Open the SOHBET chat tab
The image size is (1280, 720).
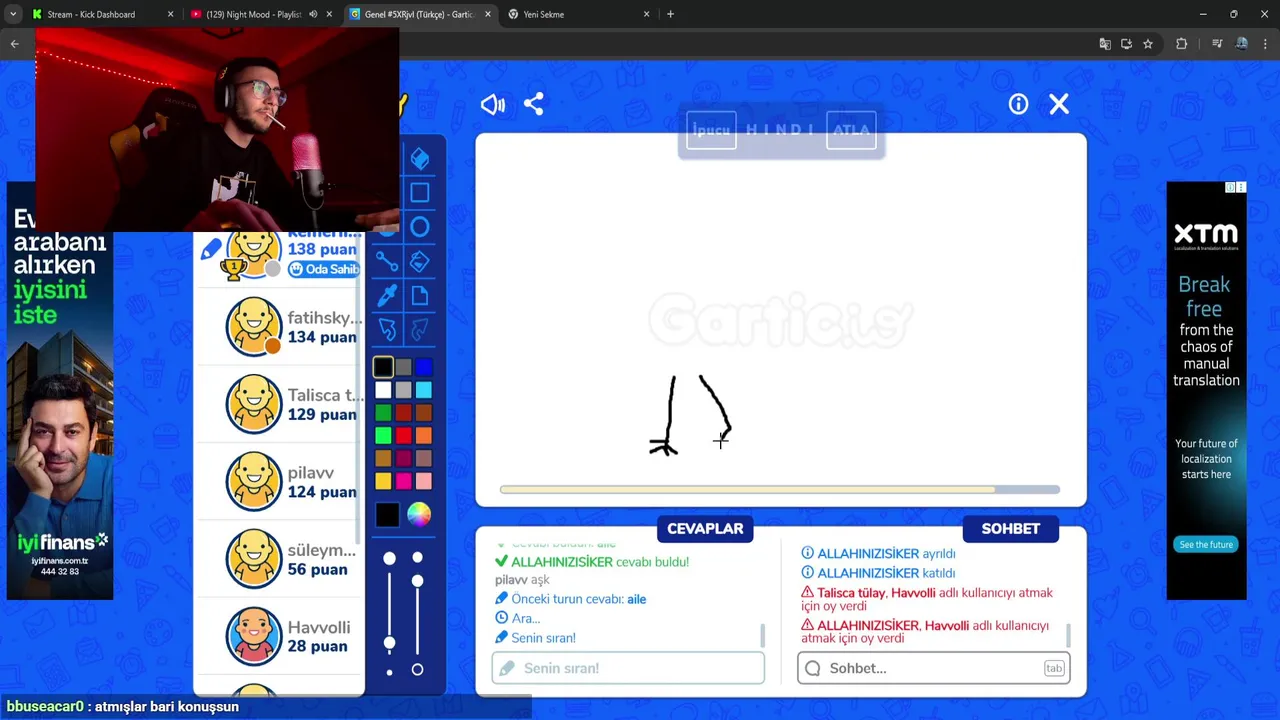(x=1010, y=528)
